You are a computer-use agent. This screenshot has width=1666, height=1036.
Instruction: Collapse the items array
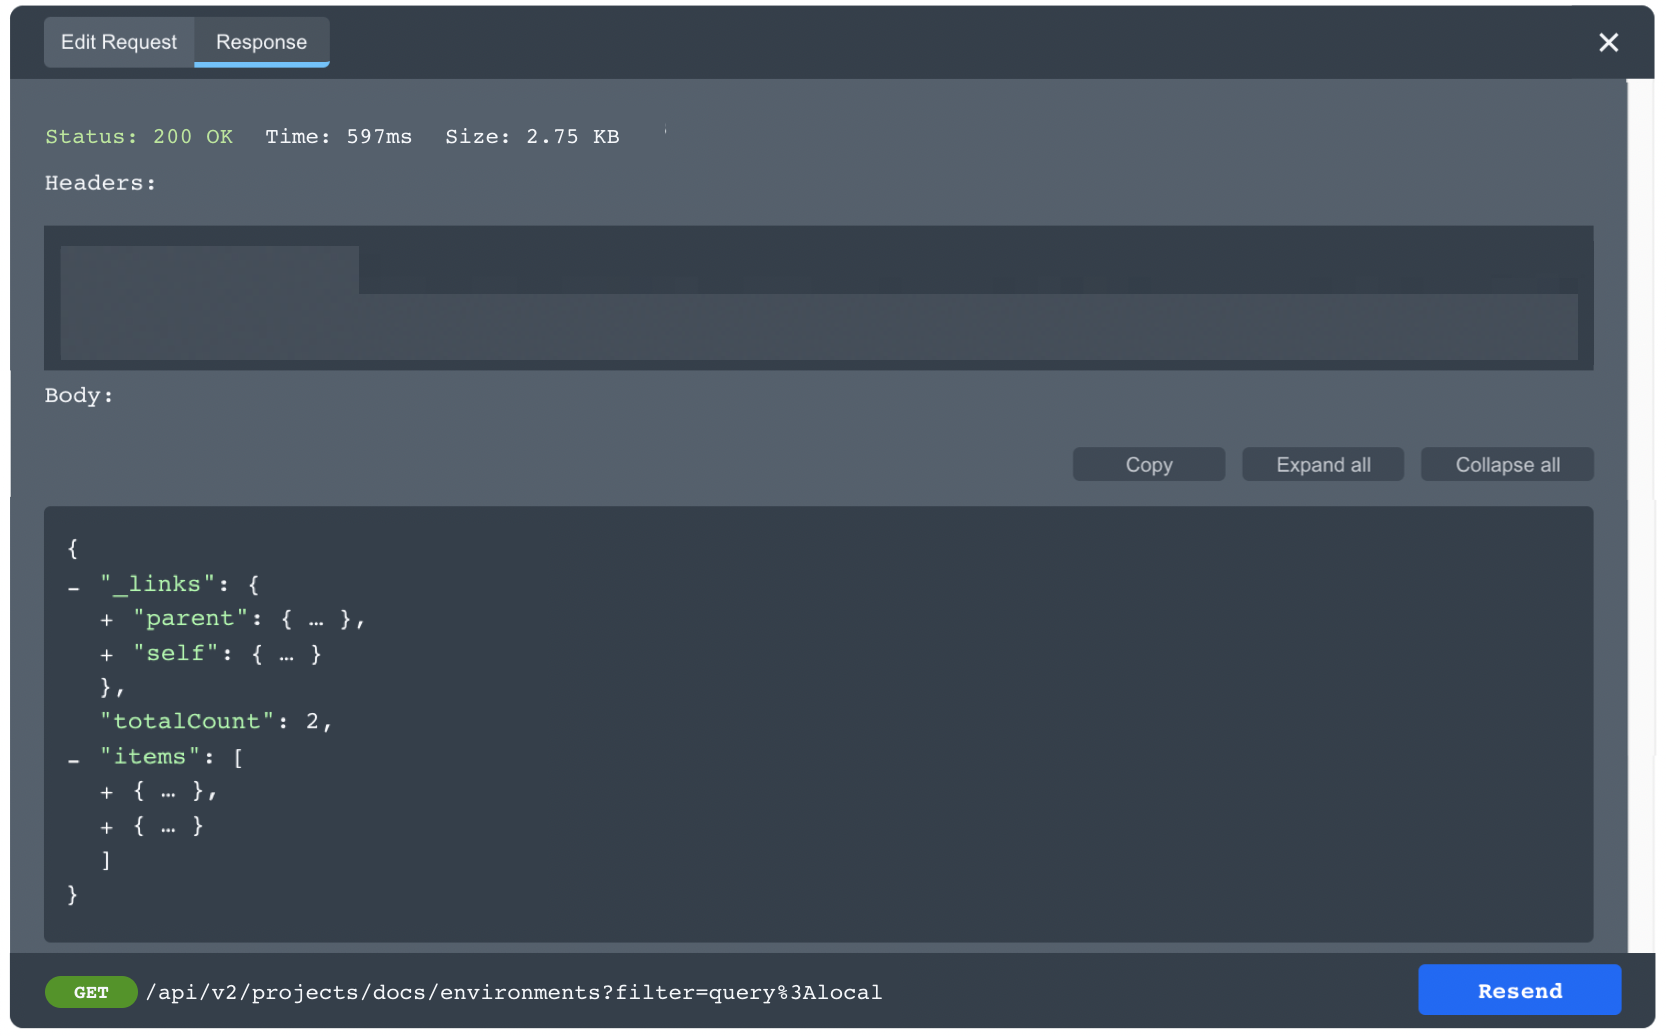[x=72, y=758]
